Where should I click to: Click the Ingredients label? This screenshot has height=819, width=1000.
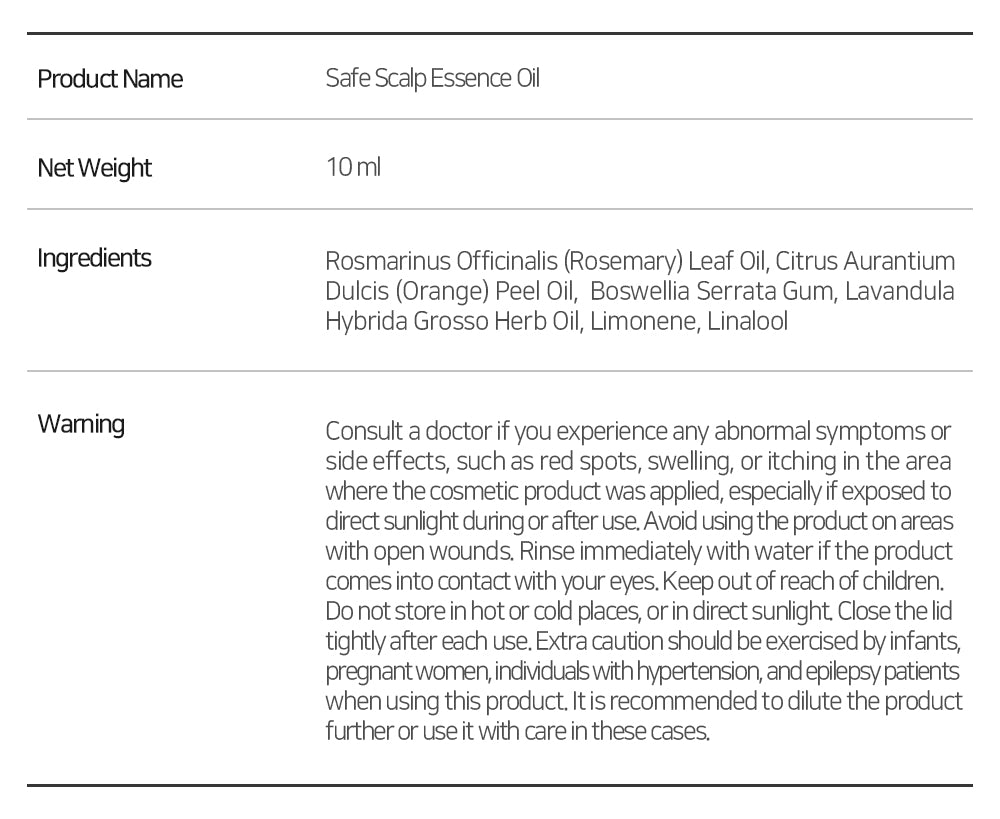[x=94, y=258]
